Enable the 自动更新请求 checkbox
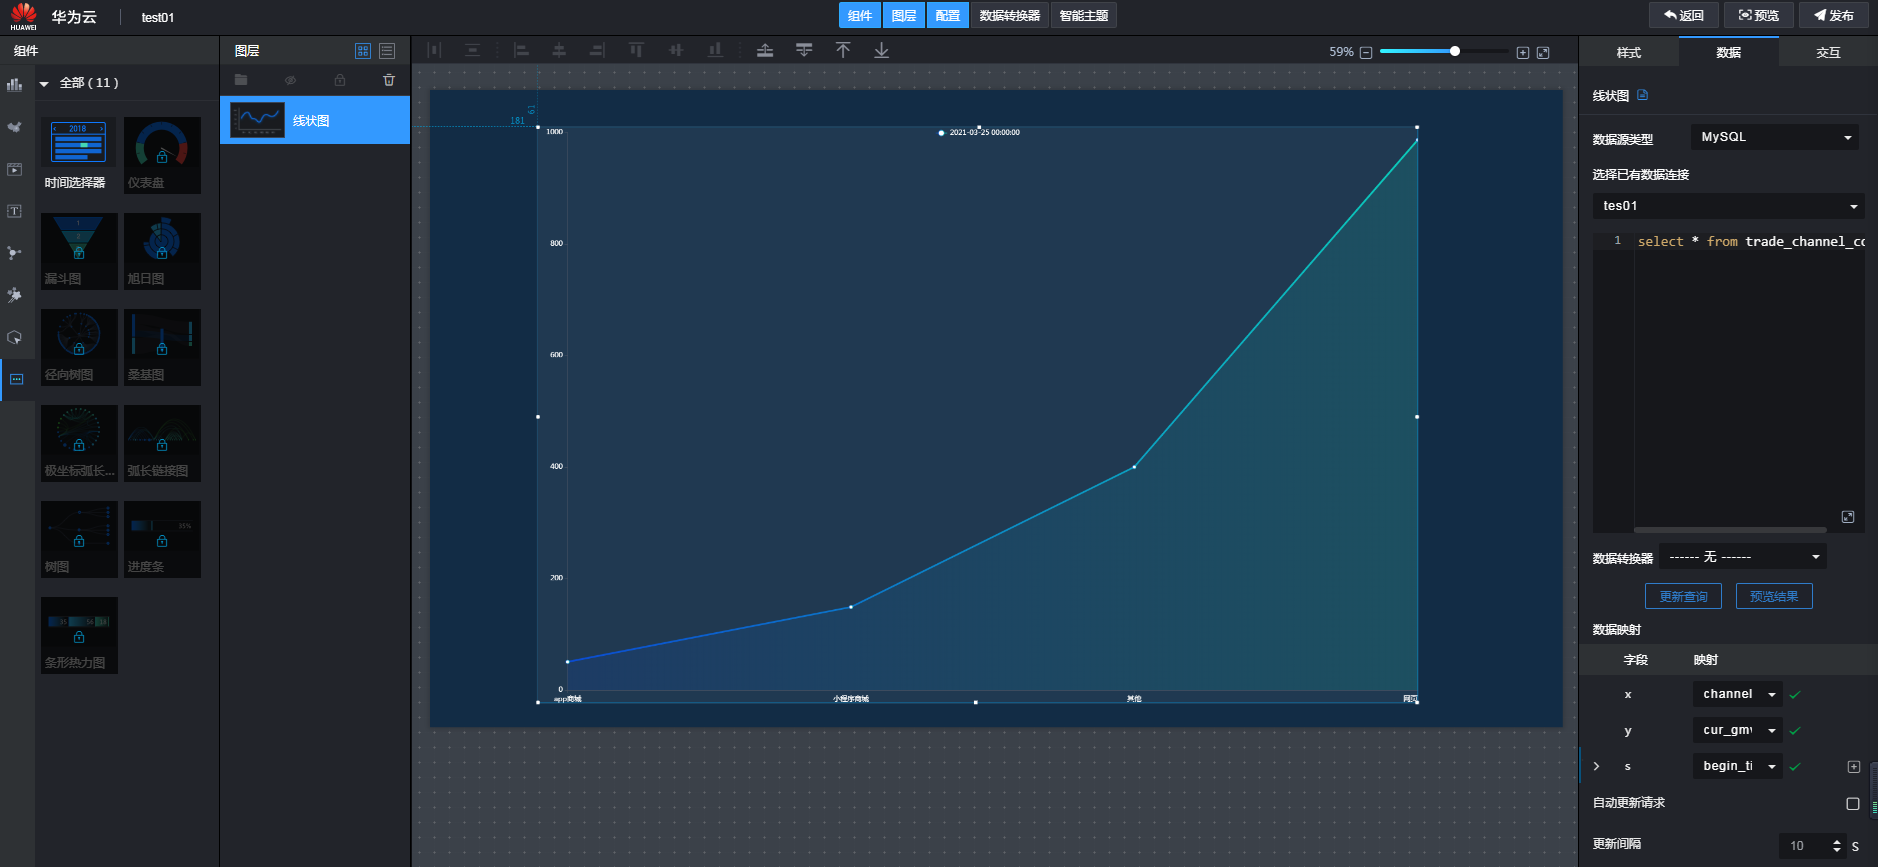The height and width of the screenshot is (867, 1878). click(x=1853, y=803)
